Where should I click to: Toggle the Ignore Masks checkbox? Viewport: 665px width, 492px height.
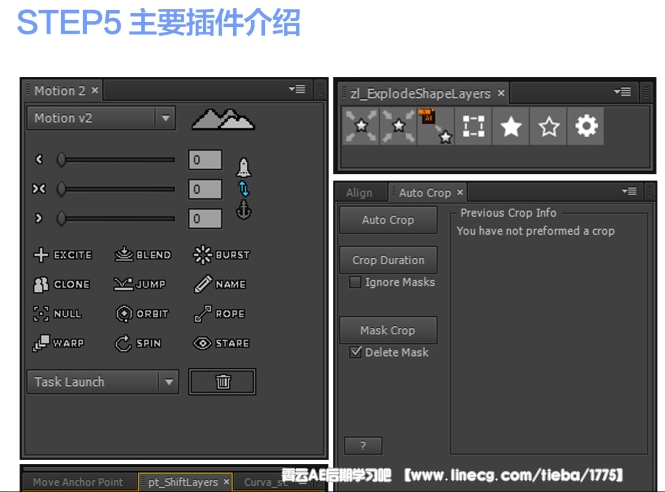coord(355,282)
